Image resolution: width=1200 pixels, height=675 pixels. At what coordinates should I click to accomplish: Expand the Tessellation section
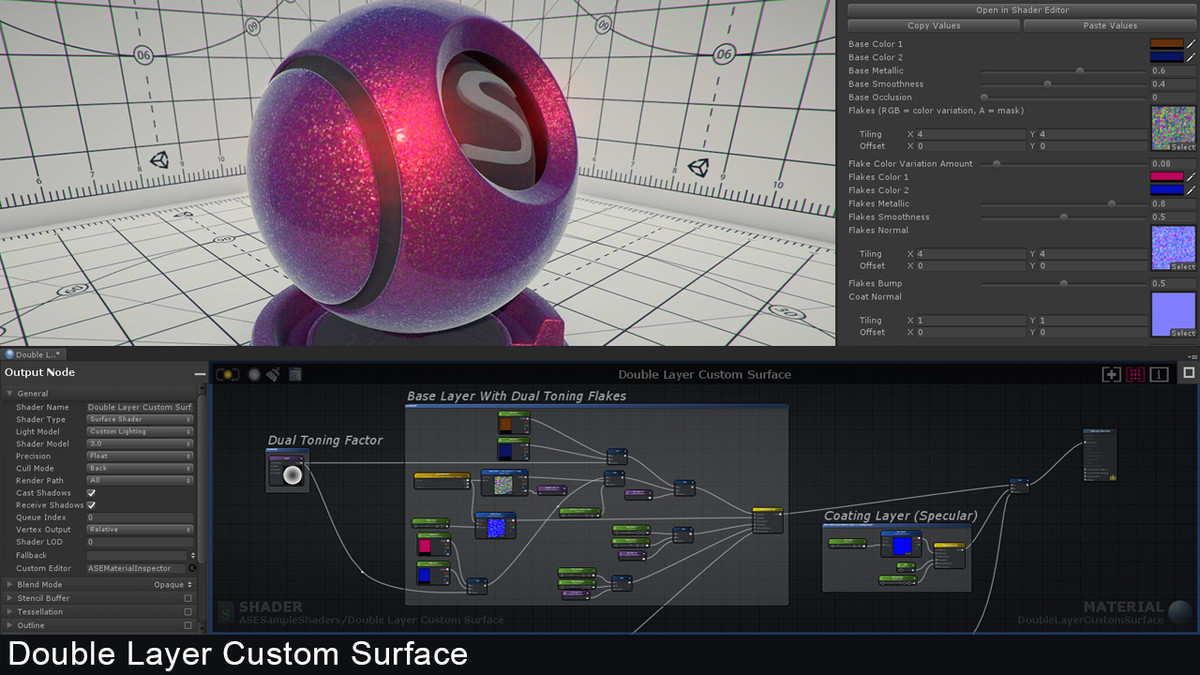pos(11,612)
